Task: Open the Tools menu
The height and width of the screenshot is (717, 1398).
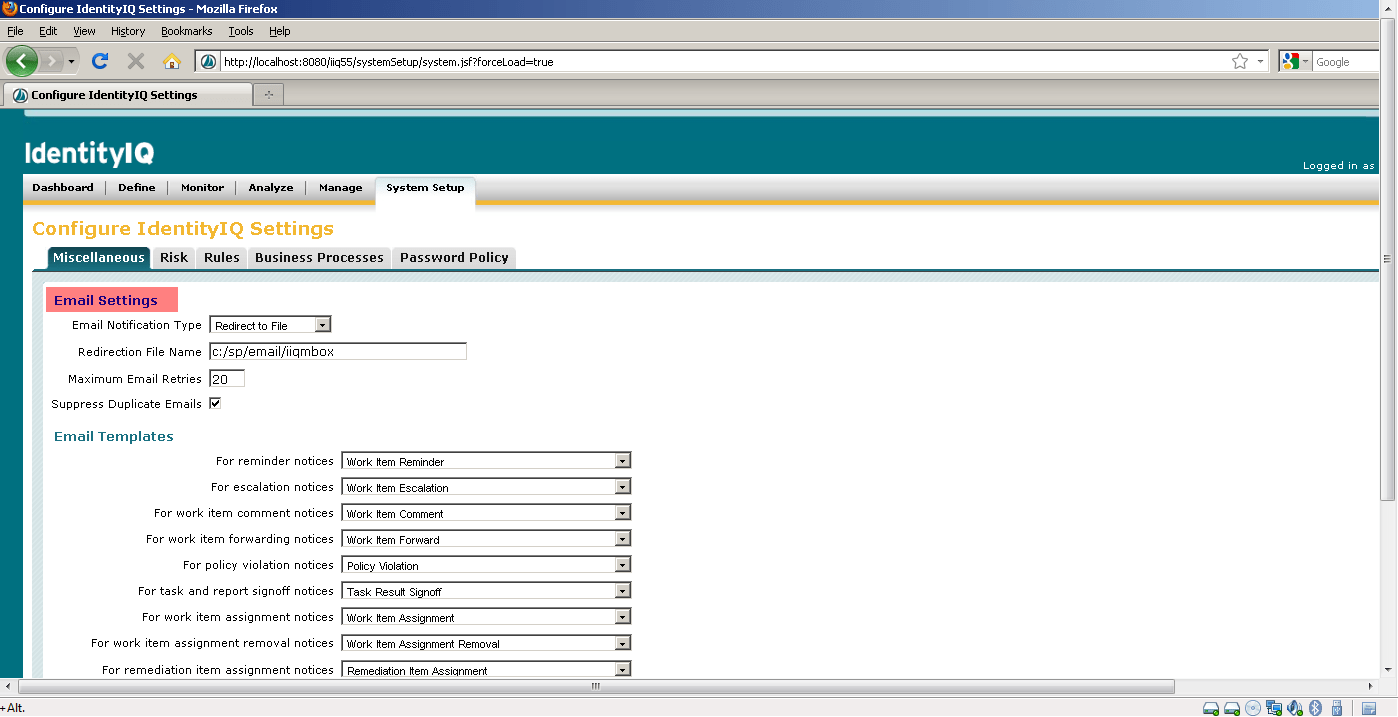Action: point(241,31)
